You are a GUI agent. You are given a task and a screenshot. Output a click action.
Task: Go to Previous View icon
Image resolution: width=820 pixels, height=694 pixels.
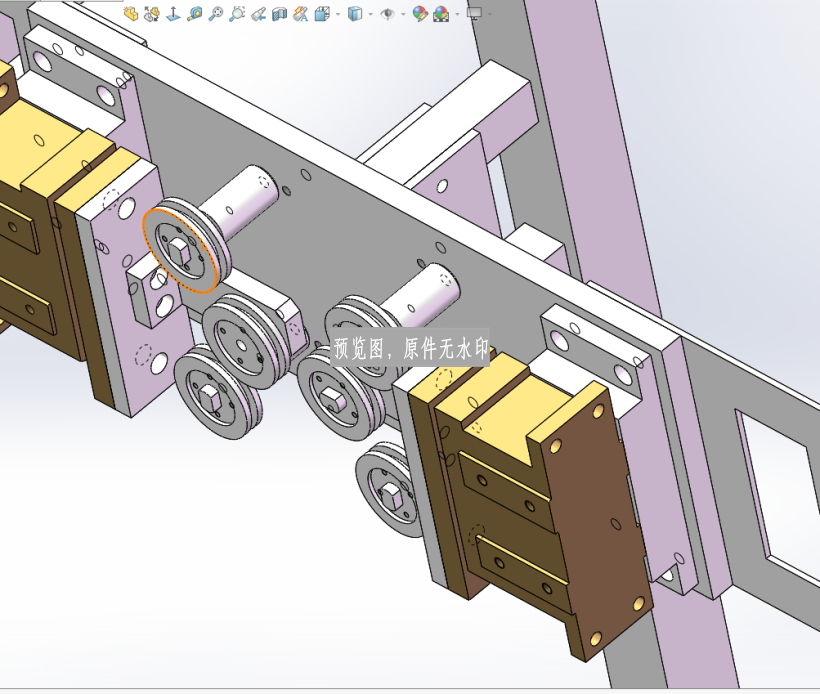click(x=258, y=14)
